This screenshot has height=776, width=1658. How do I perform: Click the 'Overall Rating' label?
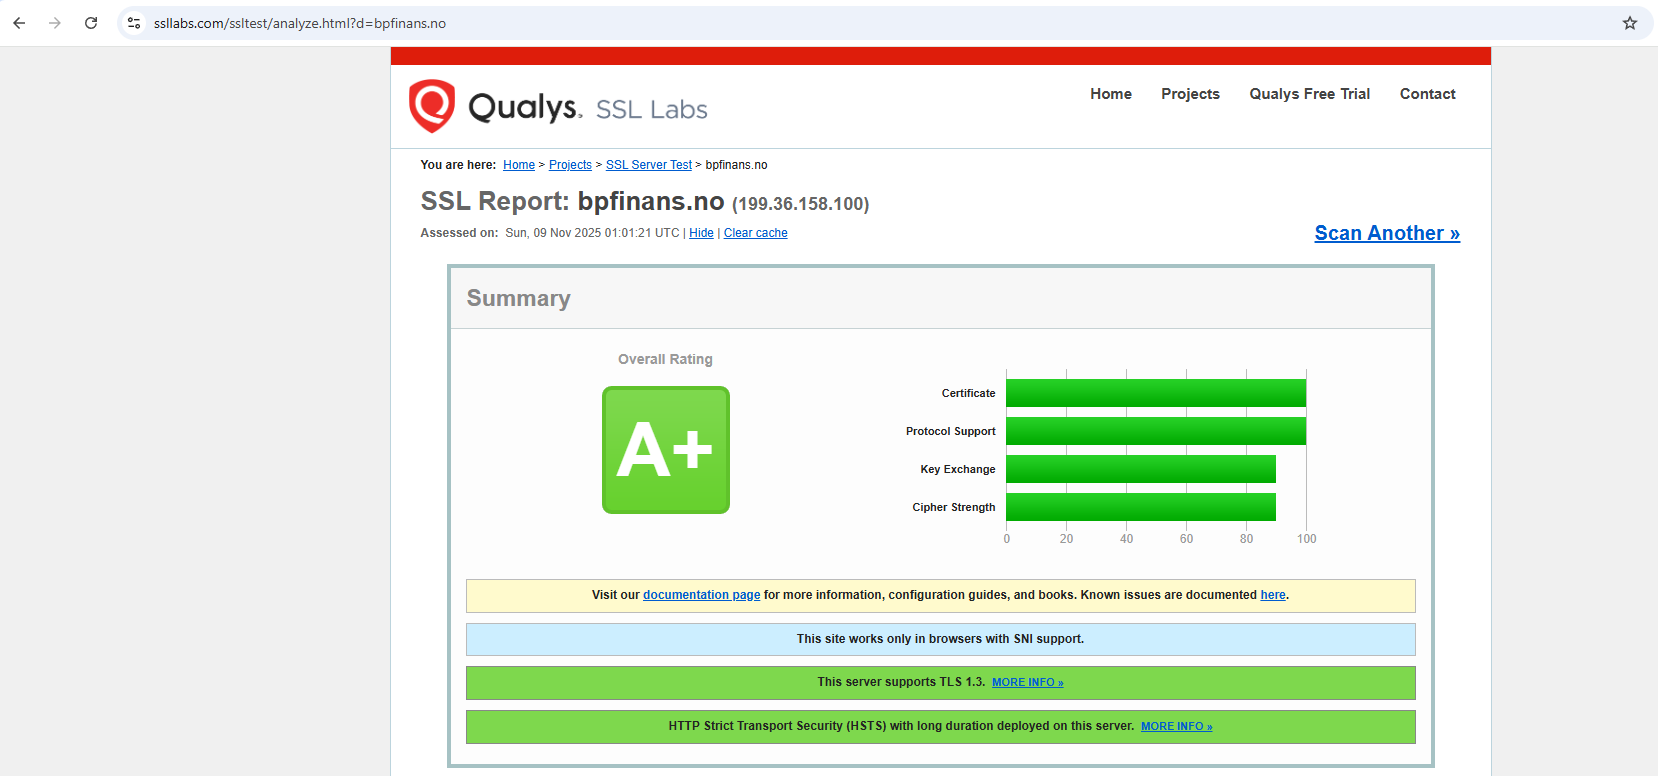pyautogui.click(x=665, y=359)
